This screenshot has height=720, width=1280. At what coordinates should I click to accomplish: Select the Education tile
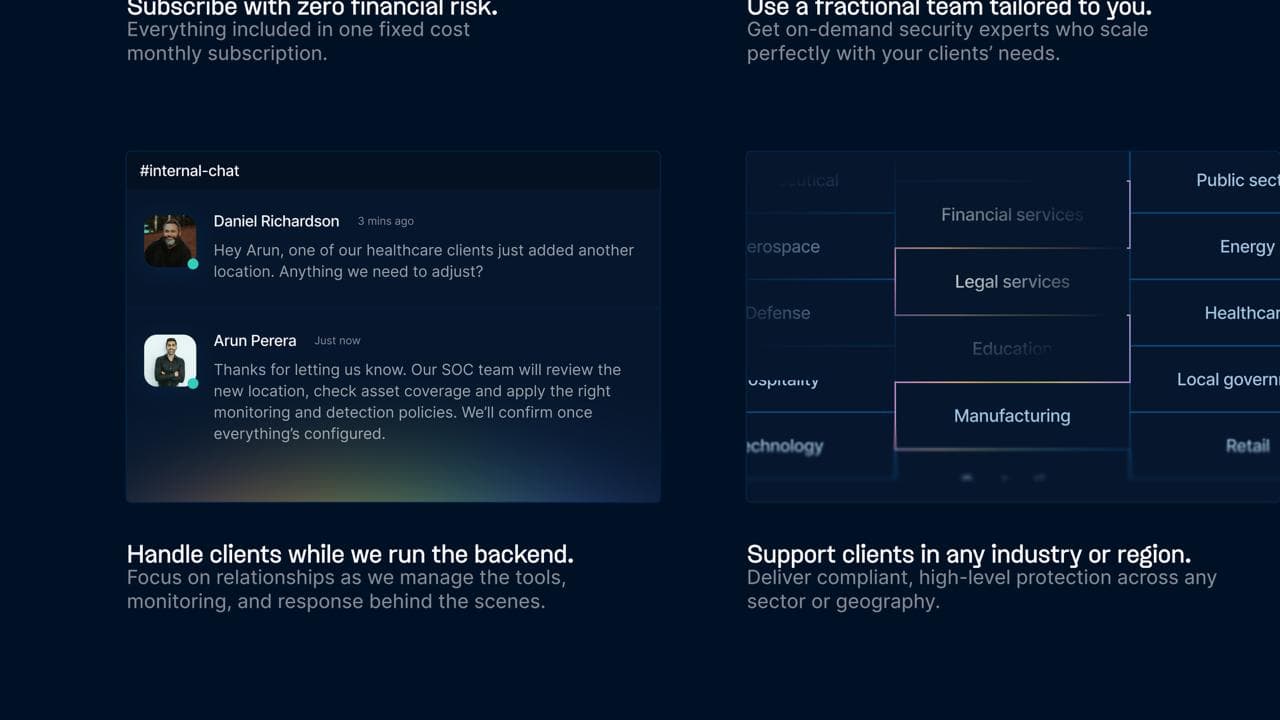pyautogui.click(x=1012, y=348)
